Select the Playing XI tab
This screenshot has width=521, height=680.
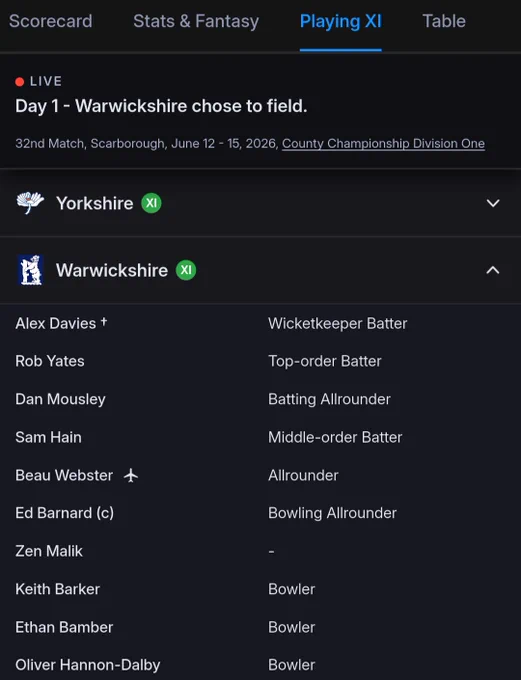341,21
